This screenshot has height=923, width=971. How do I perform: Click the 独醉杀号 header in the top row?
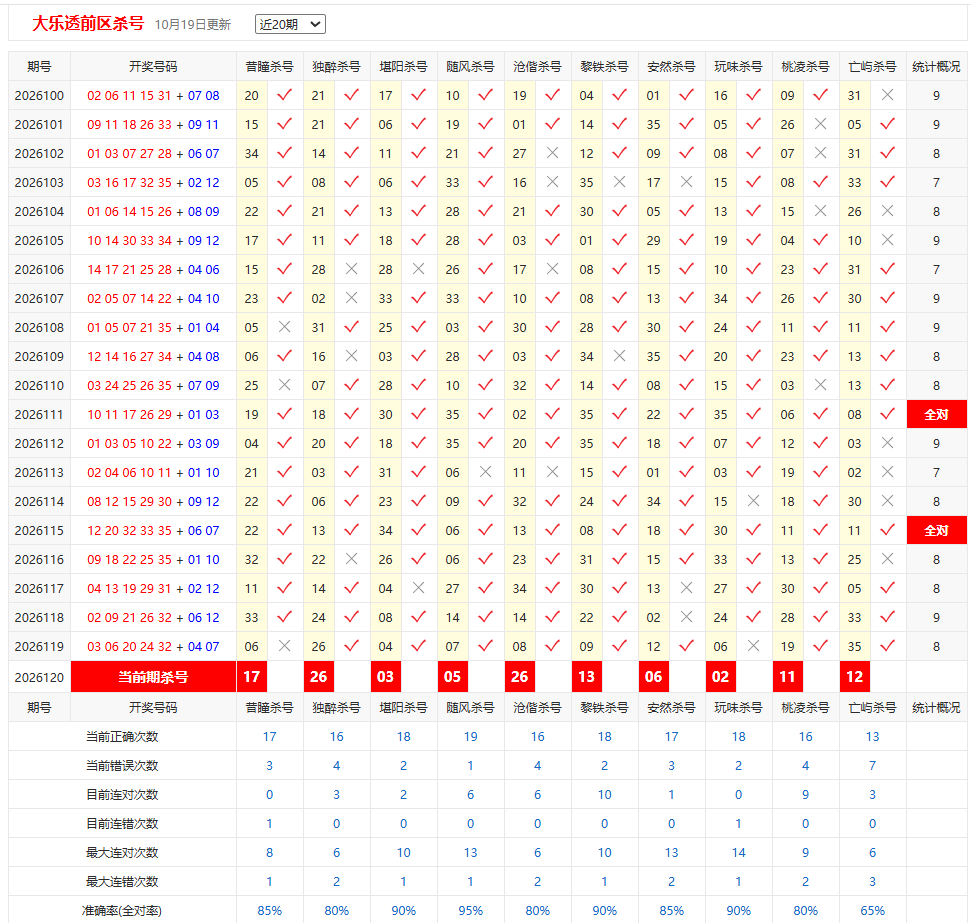coord(336,66)
